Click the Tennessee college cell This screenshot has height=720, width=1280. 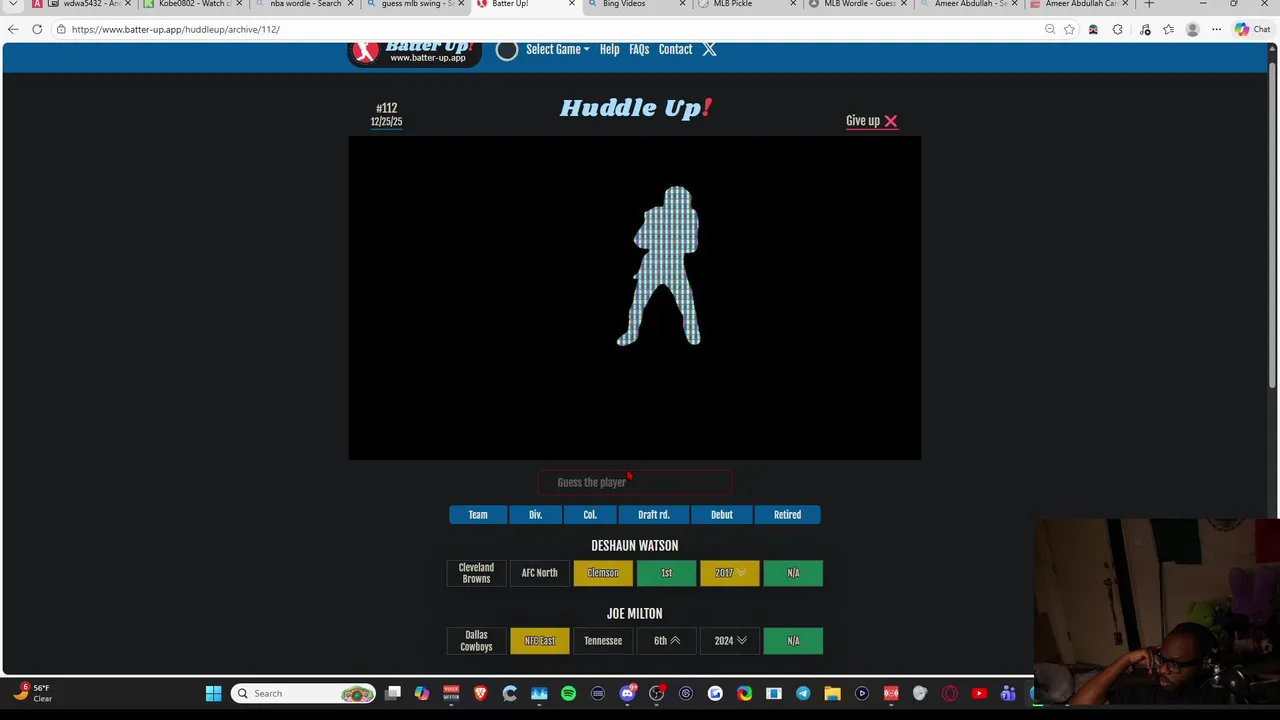pos(603,641)
